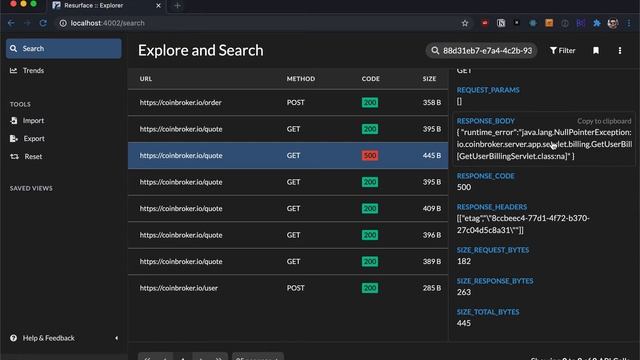Click the NullPointerException response body text
Viewport: 640px width, 360px height.
coord(544,144)
